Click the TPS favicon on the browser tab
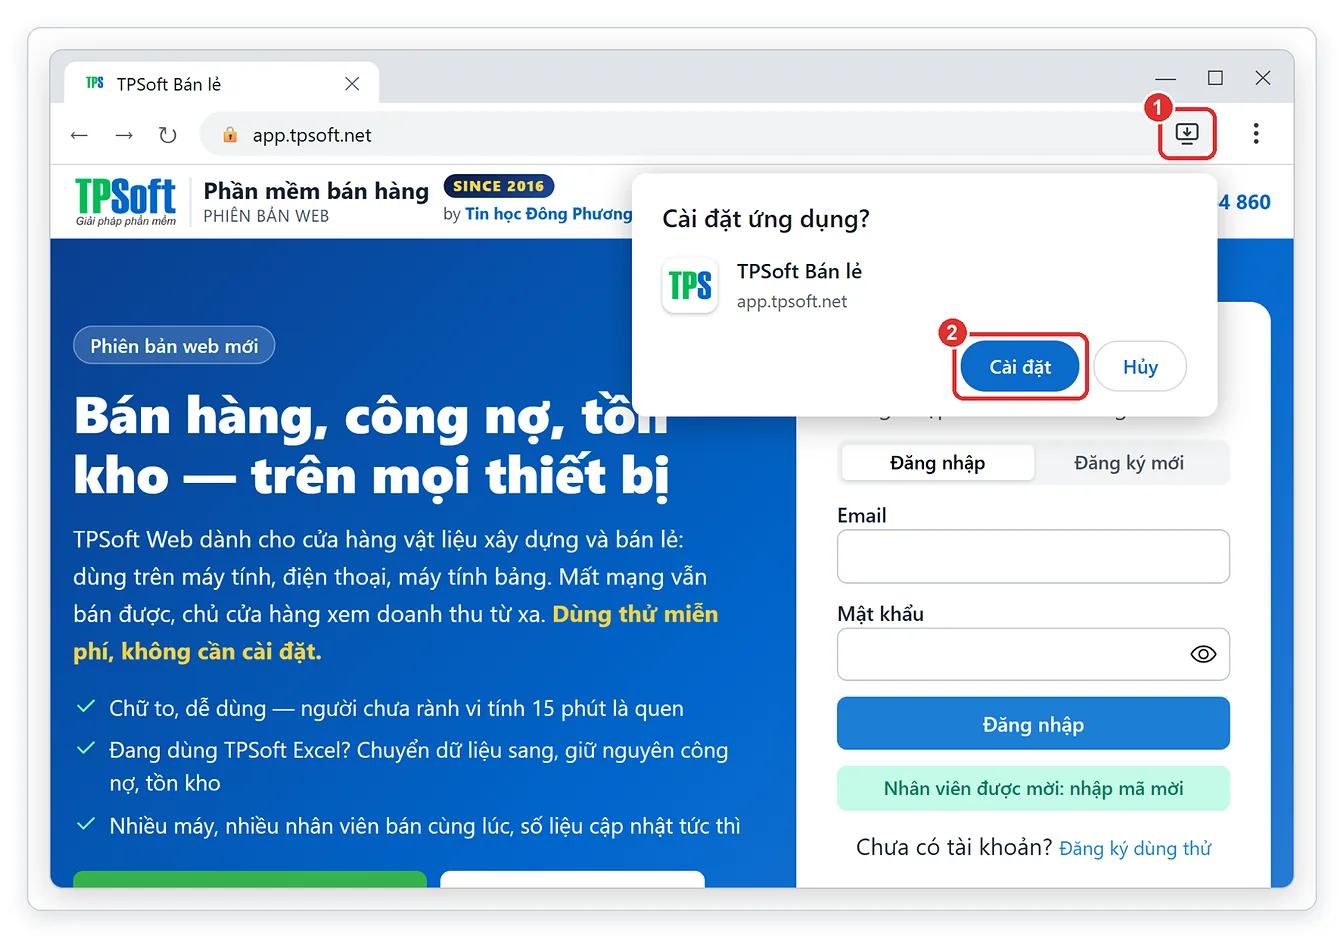Image resolution: width=1344 pixels, height=938 pixels. point(95,83)
